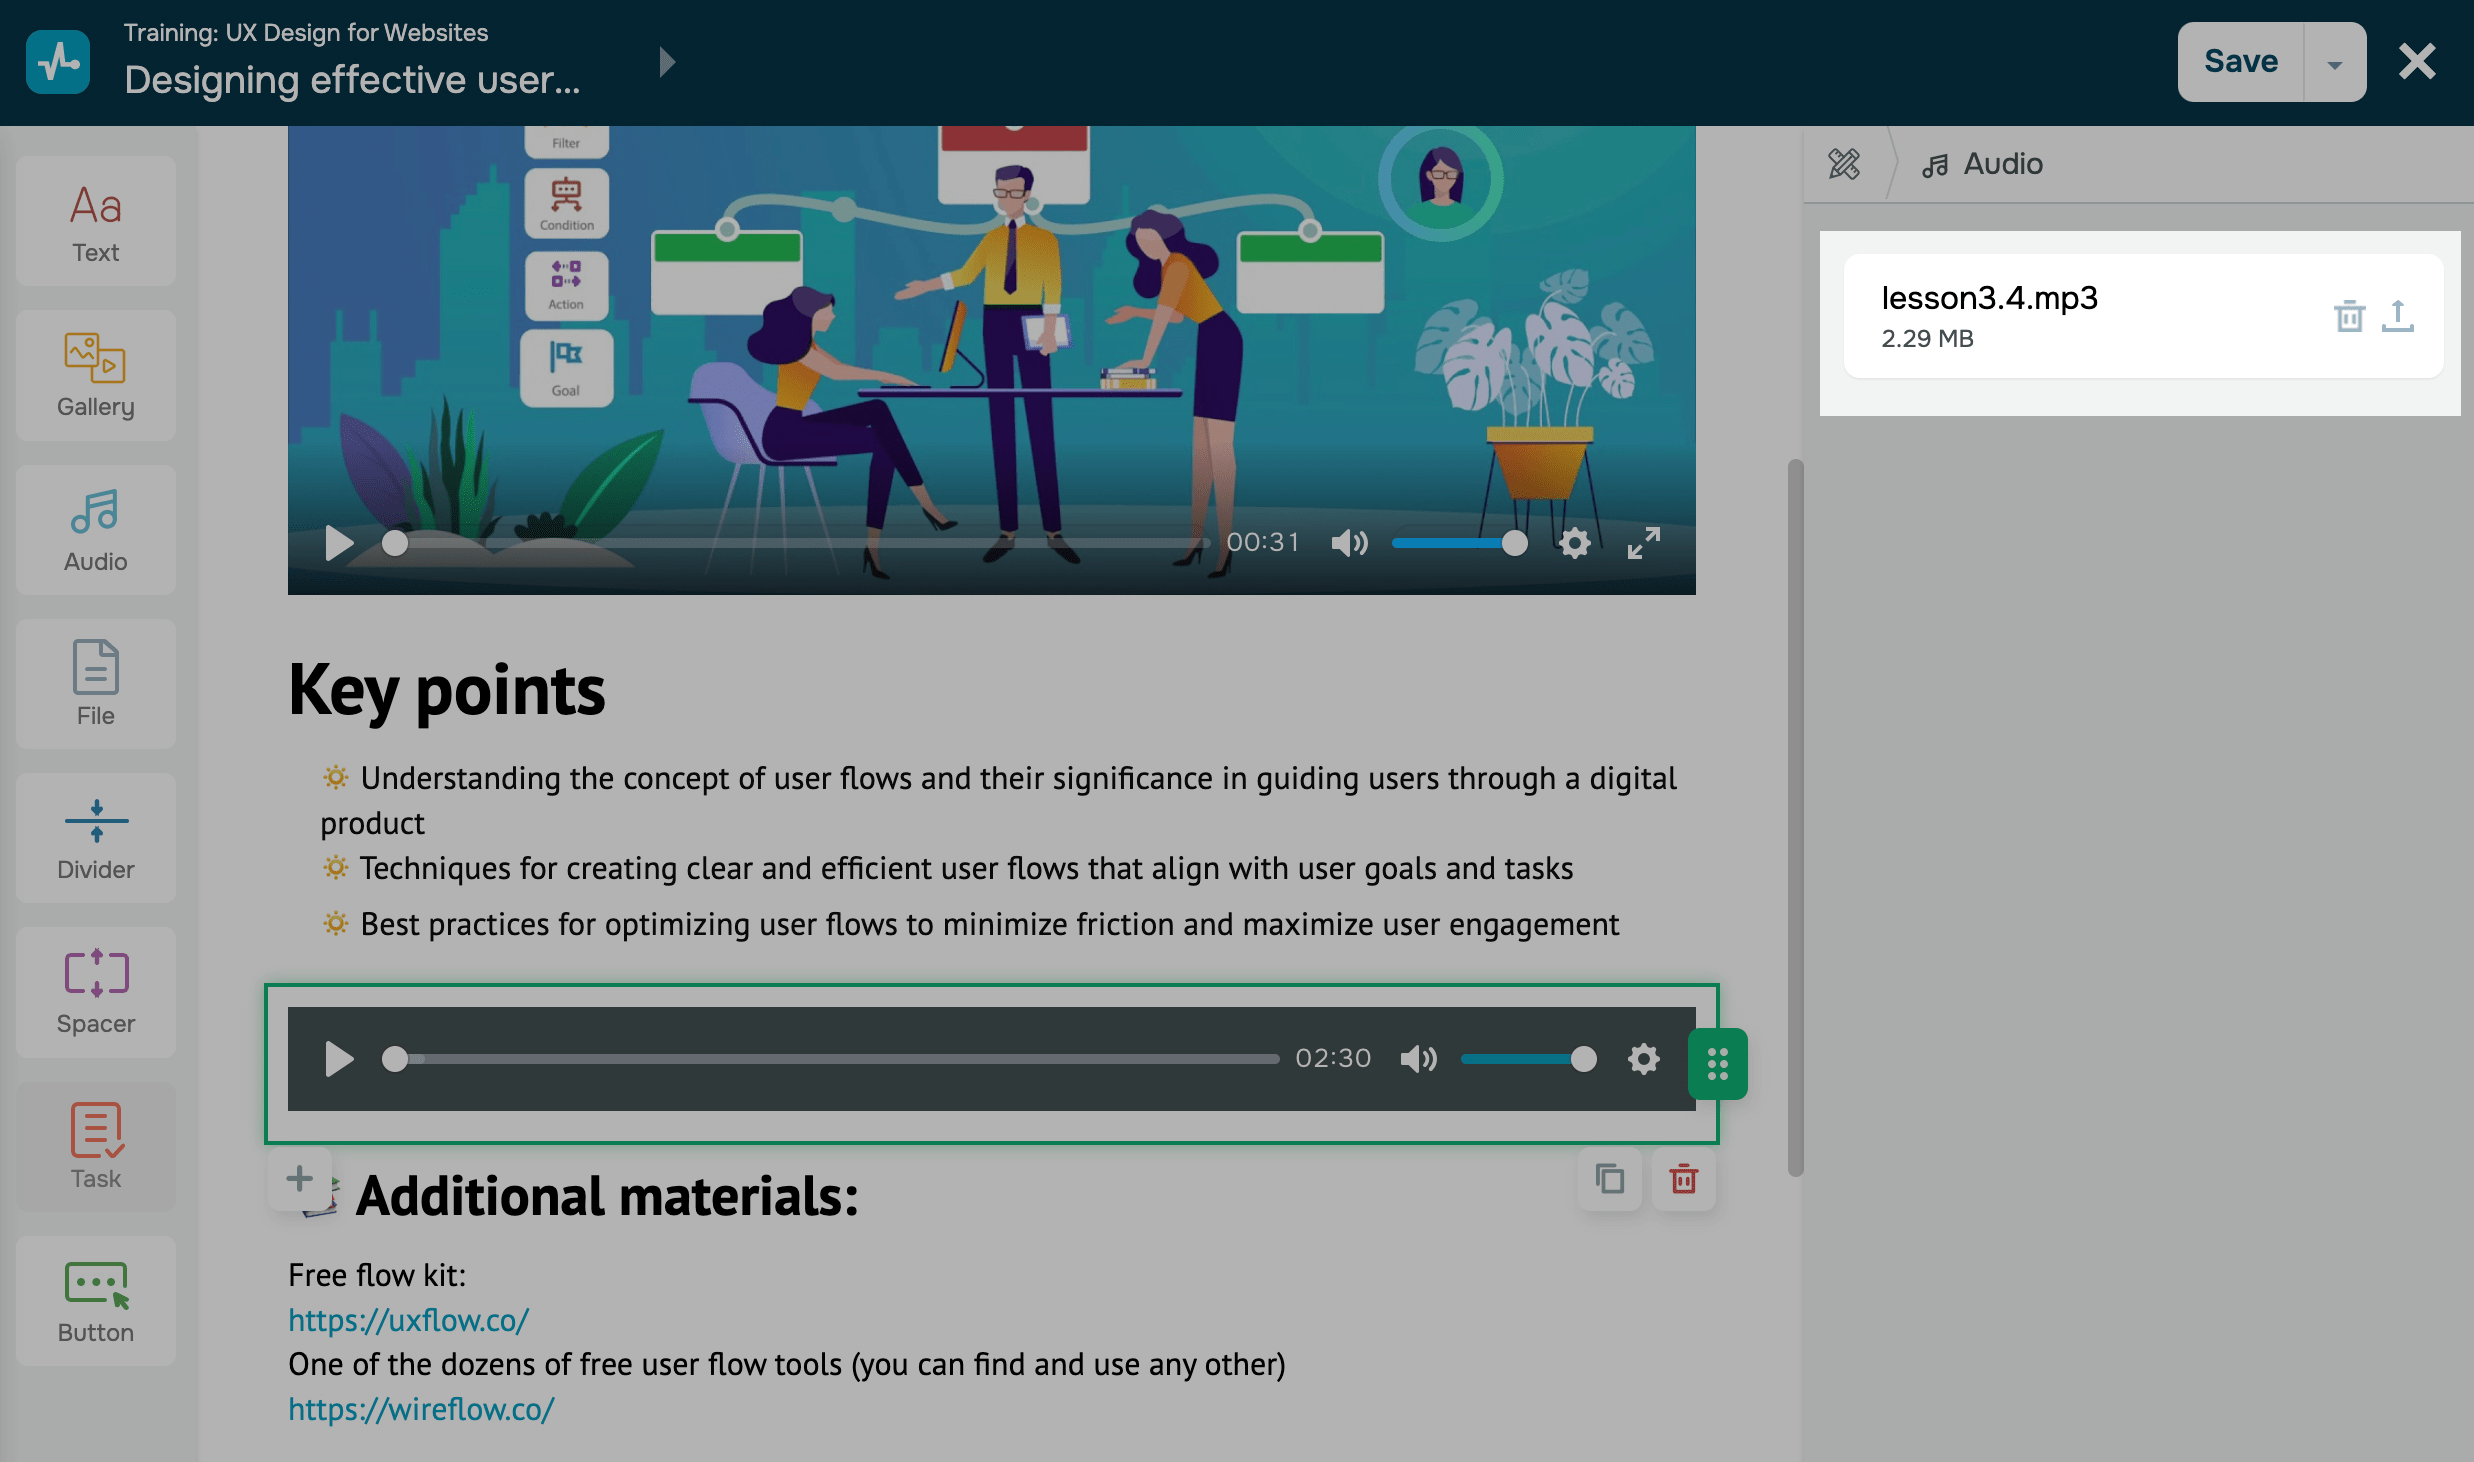Open the Save options dropdown arrow
Screen dimensions: 2474x1462
pyautogui.click(x=2335, y=63)
